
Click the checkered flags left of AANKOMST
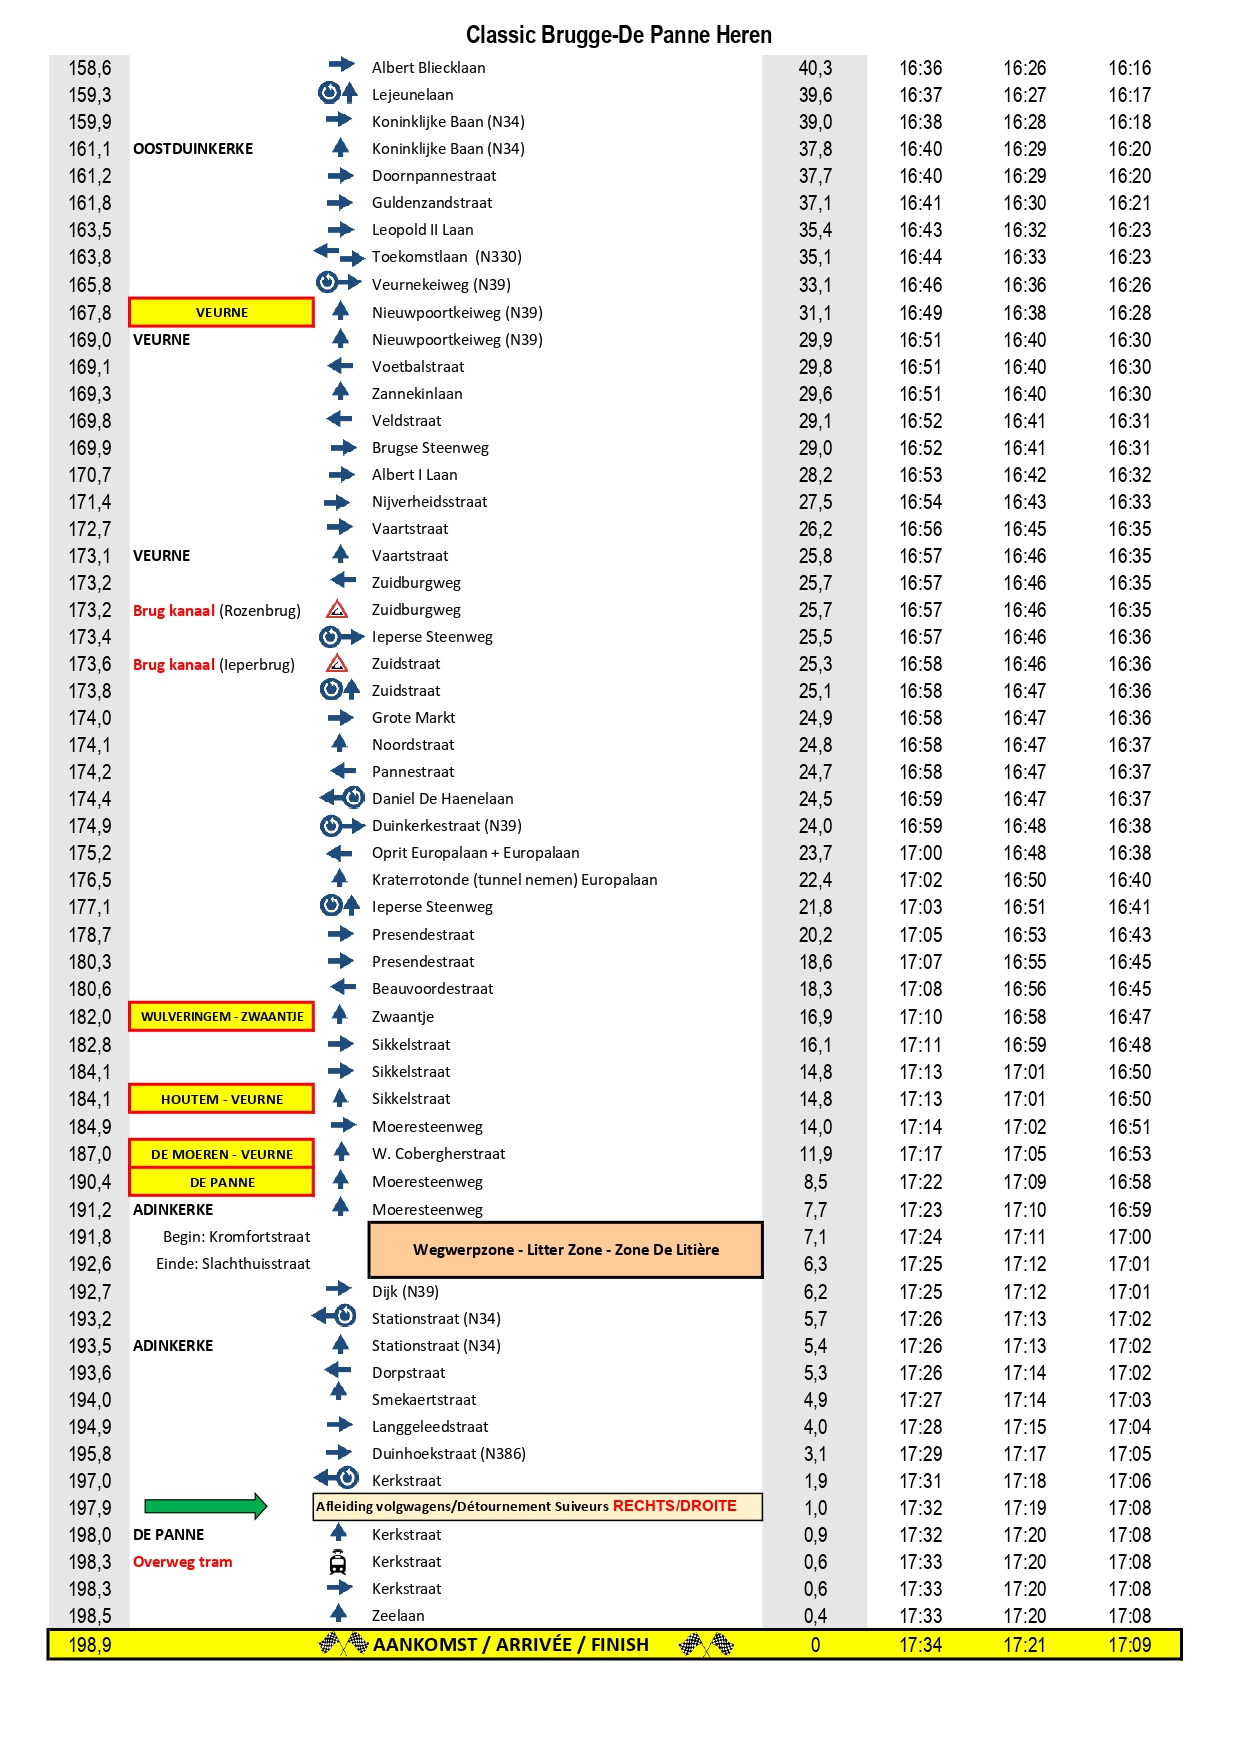point(343,1643)
